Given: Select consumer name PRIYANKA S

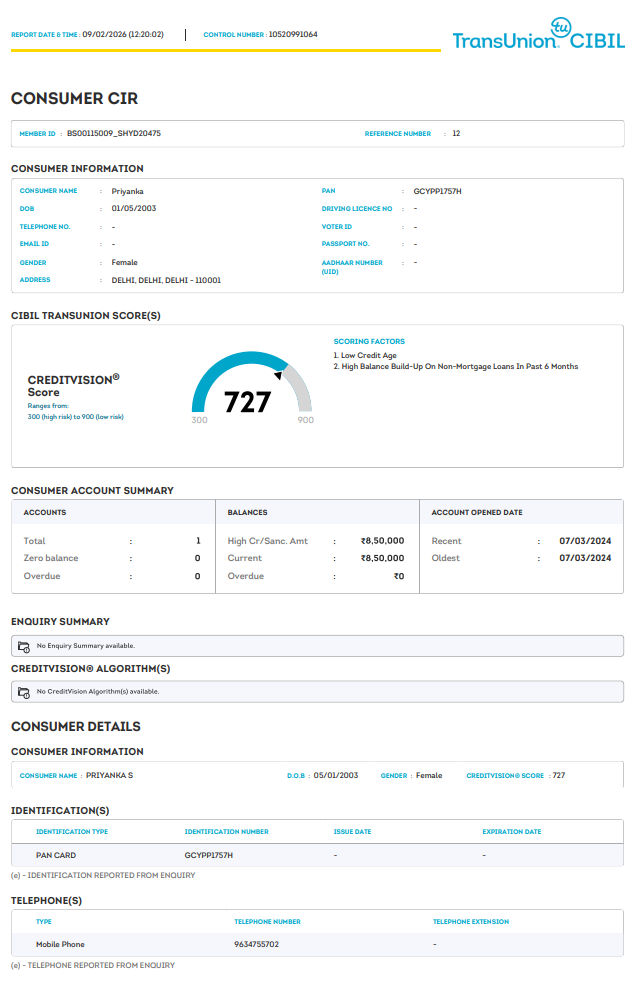Looking at the screenshot, I should coord(110,775).
